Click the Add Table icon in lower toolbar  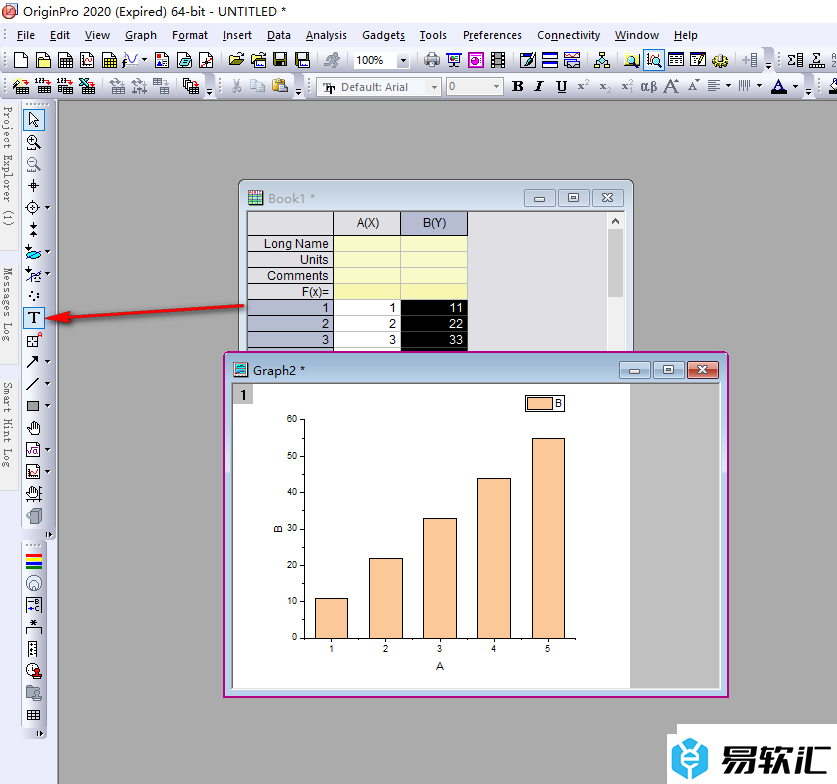point(34,715)
